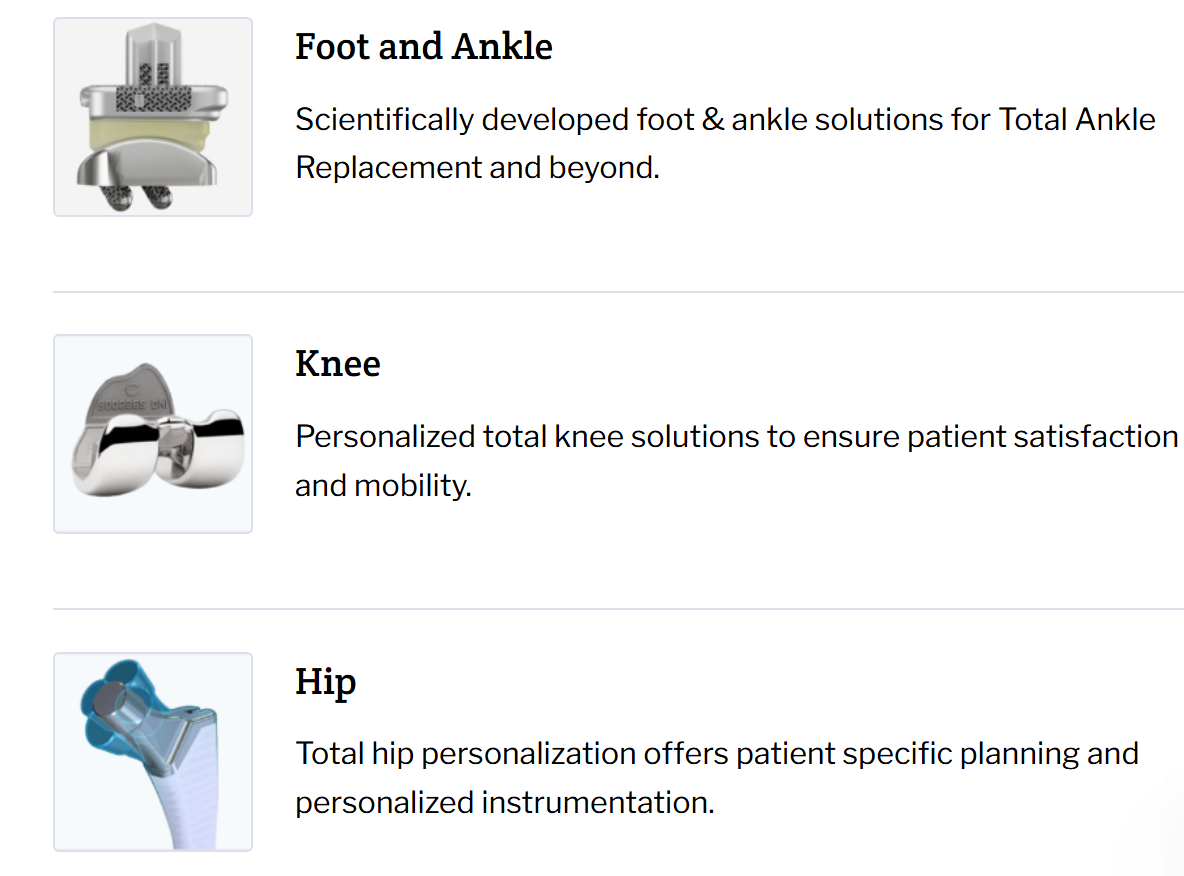Open the "Knee" category heading
The image size is (1184, 876).
pyautogui.click(x=337, y=364)
